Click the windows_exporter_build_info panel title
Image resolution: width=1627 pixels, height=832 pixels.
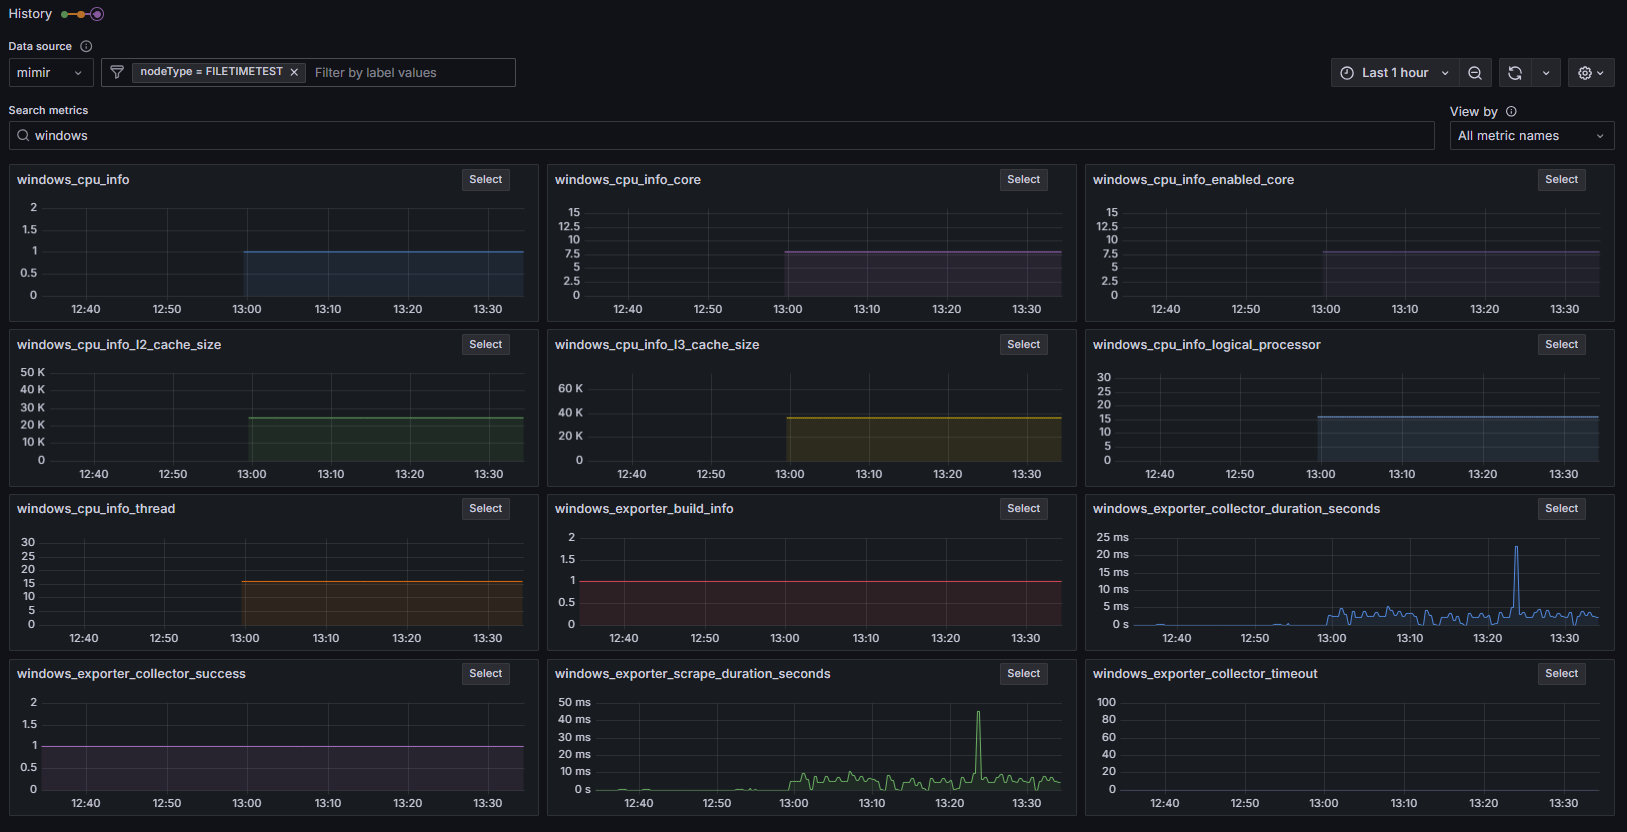[644, 509]
